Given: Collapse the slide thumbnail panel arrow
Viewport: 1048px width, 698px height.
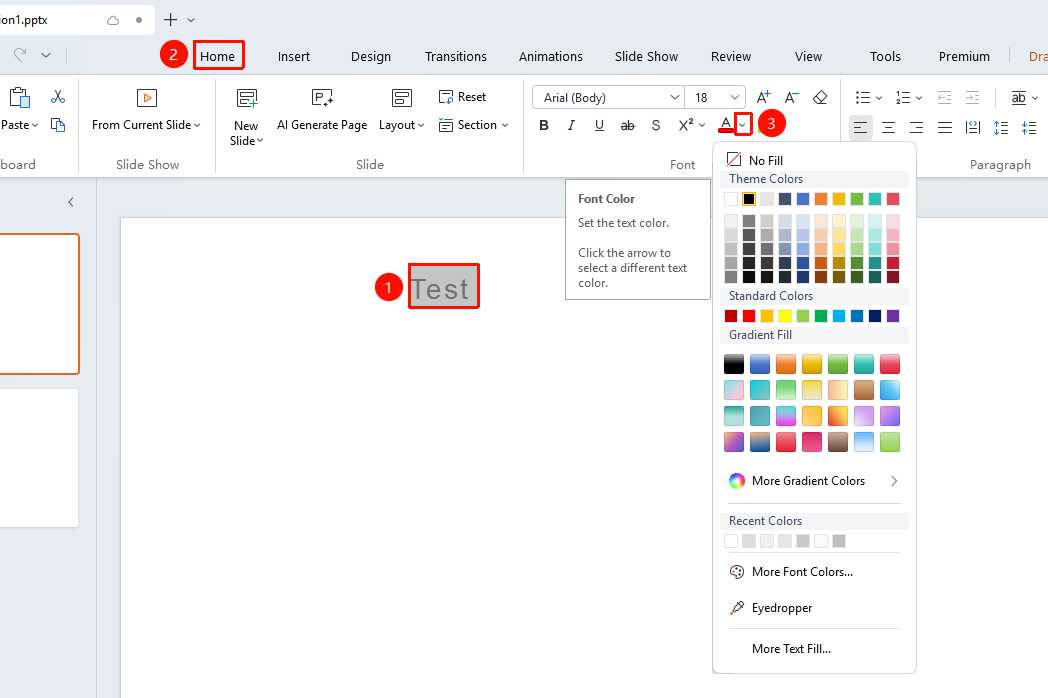Looking at the screenshot, I should pyautogui.click(x=71, y=202).
